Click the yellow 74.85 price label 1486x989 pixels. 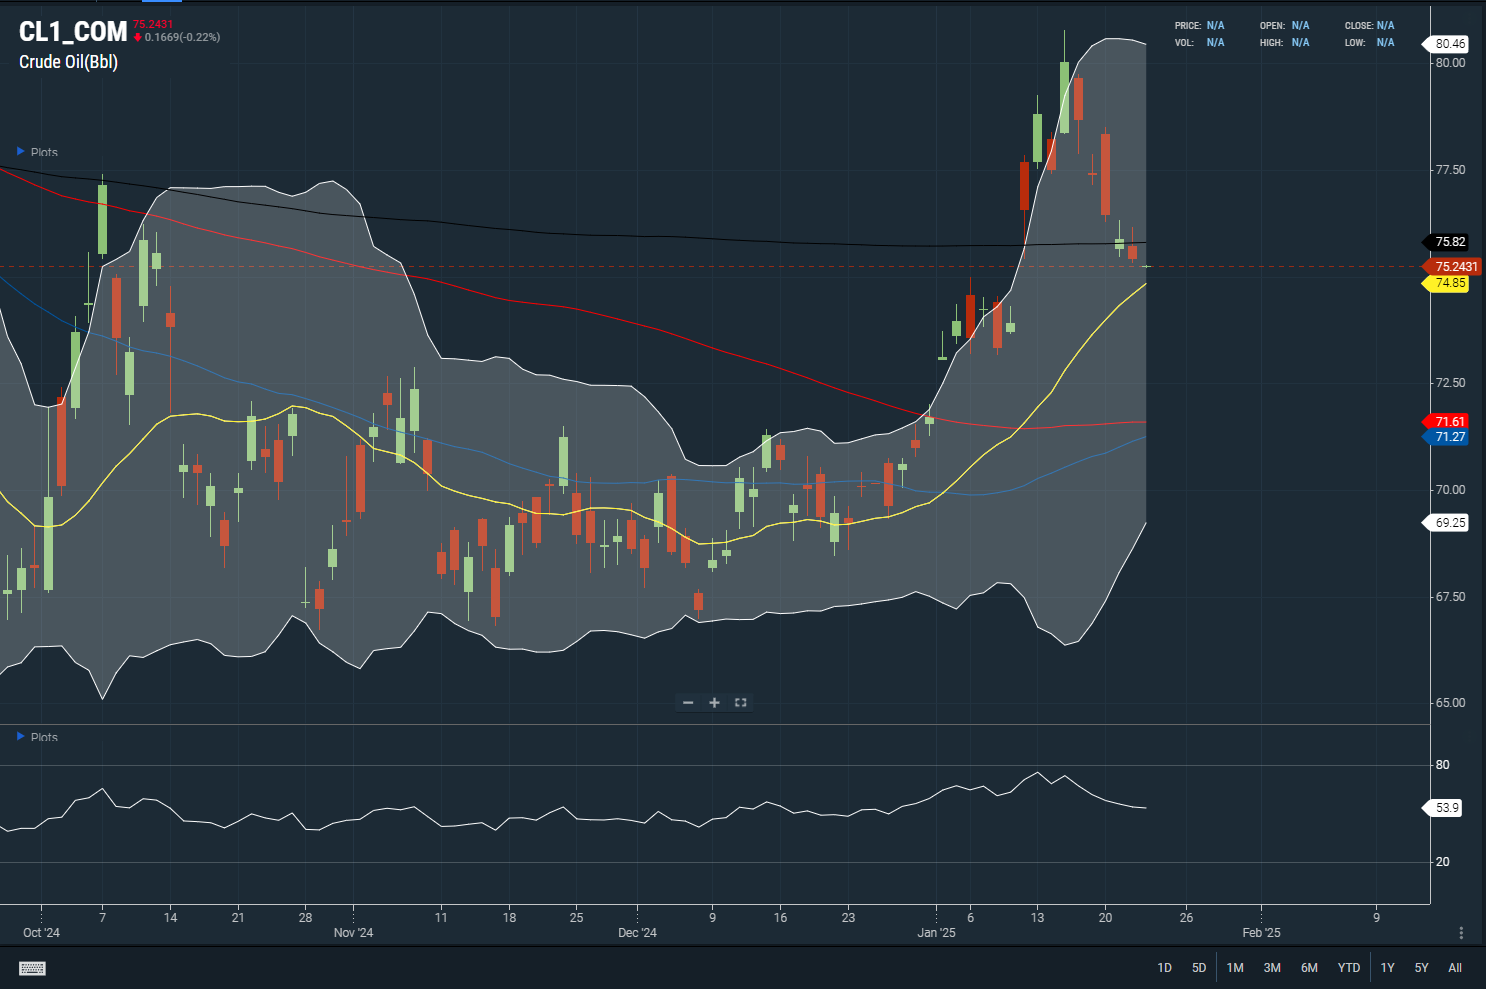coord(1449,283)
